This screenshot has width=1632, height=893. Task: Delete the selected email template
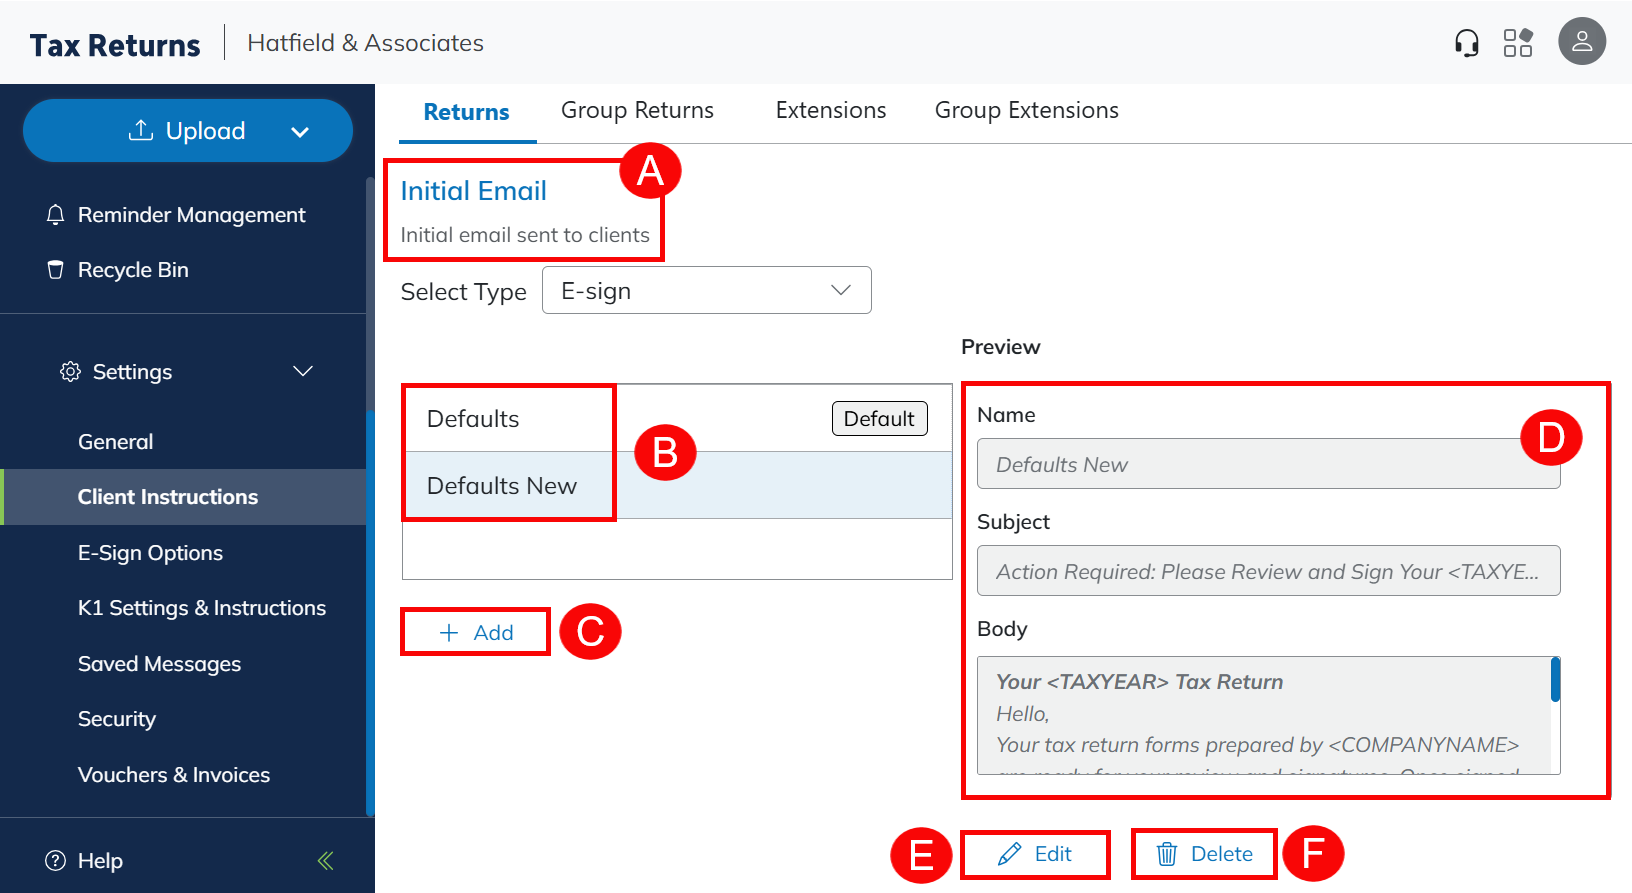click(1204, 854)
